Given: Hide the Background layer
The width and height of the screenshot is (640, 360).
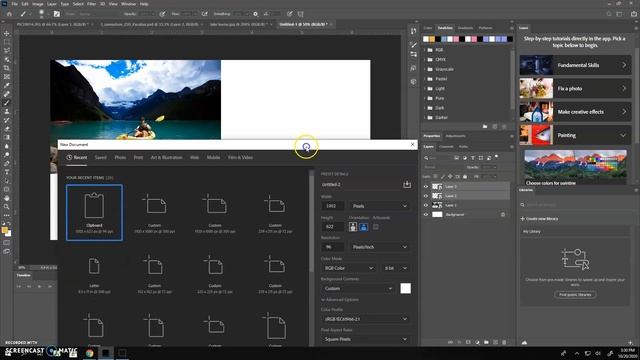Looking at the screenshot, I should click(426, 215).
